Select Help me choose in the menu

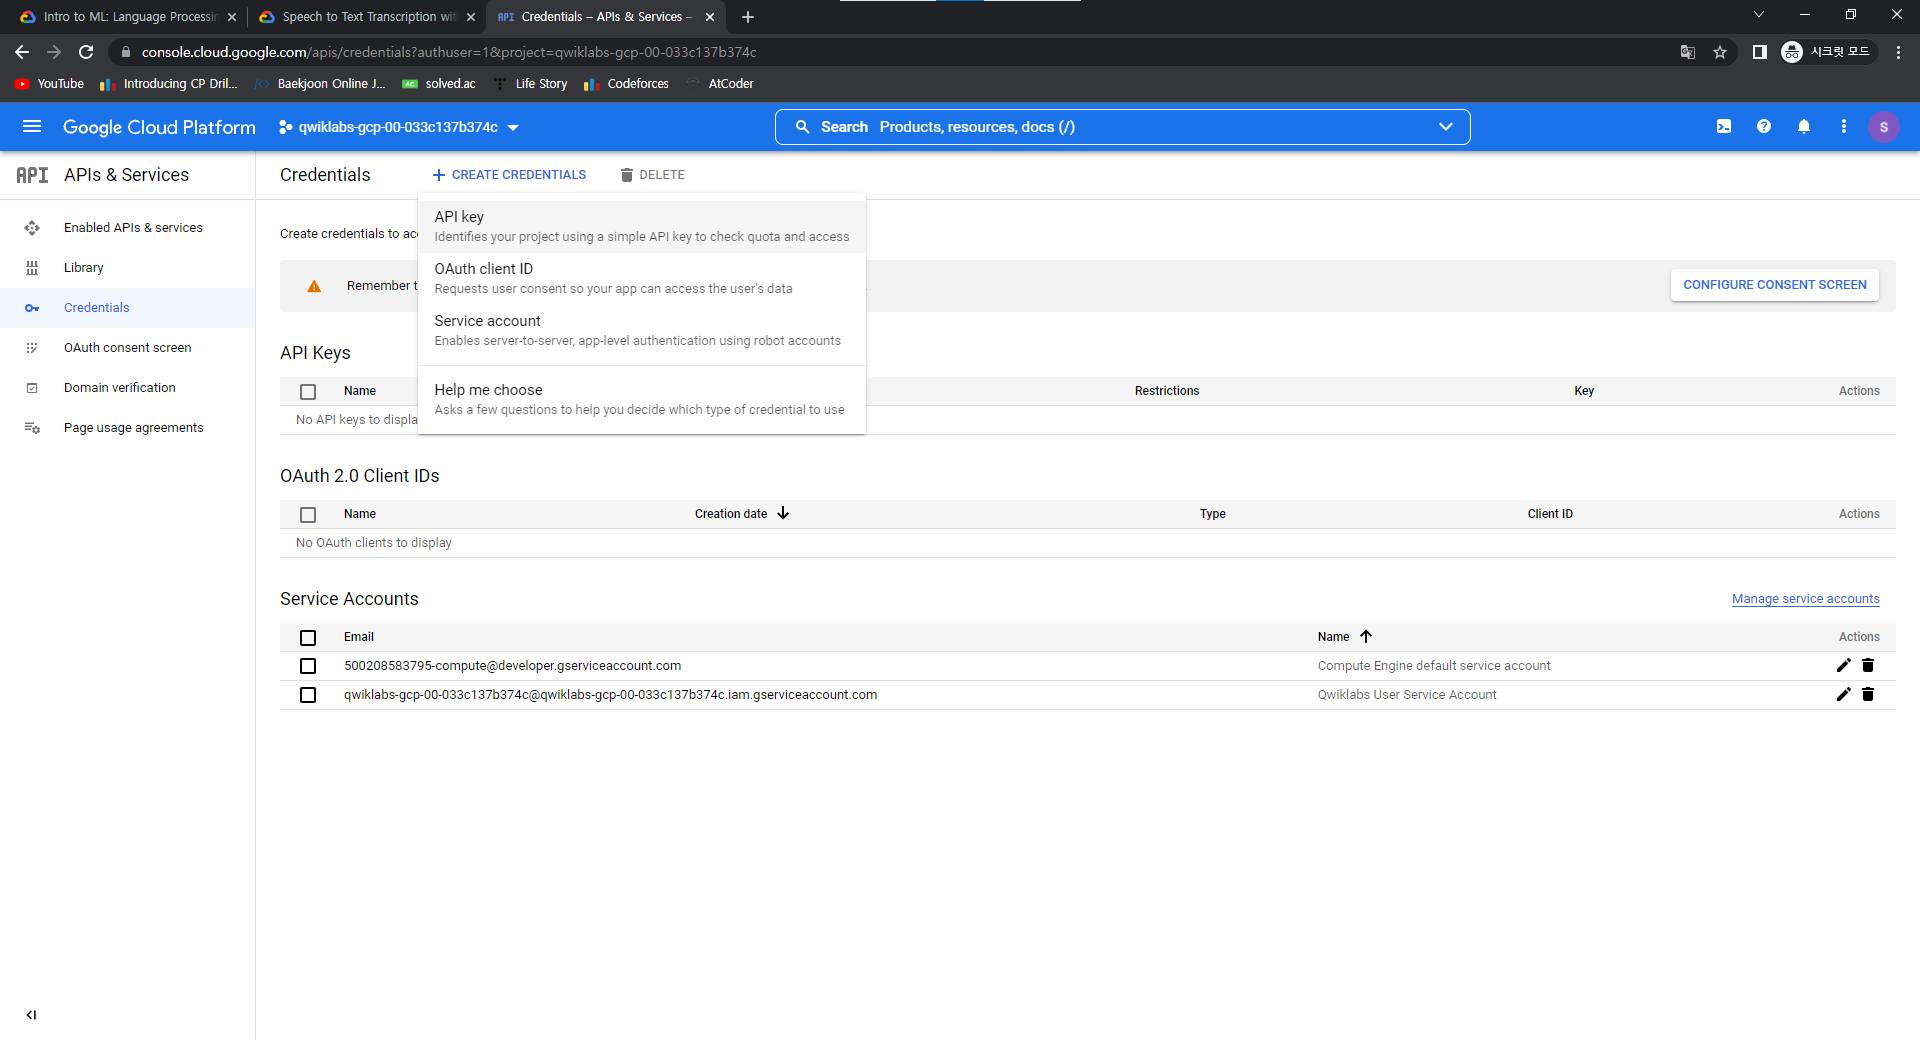point(642,400)
